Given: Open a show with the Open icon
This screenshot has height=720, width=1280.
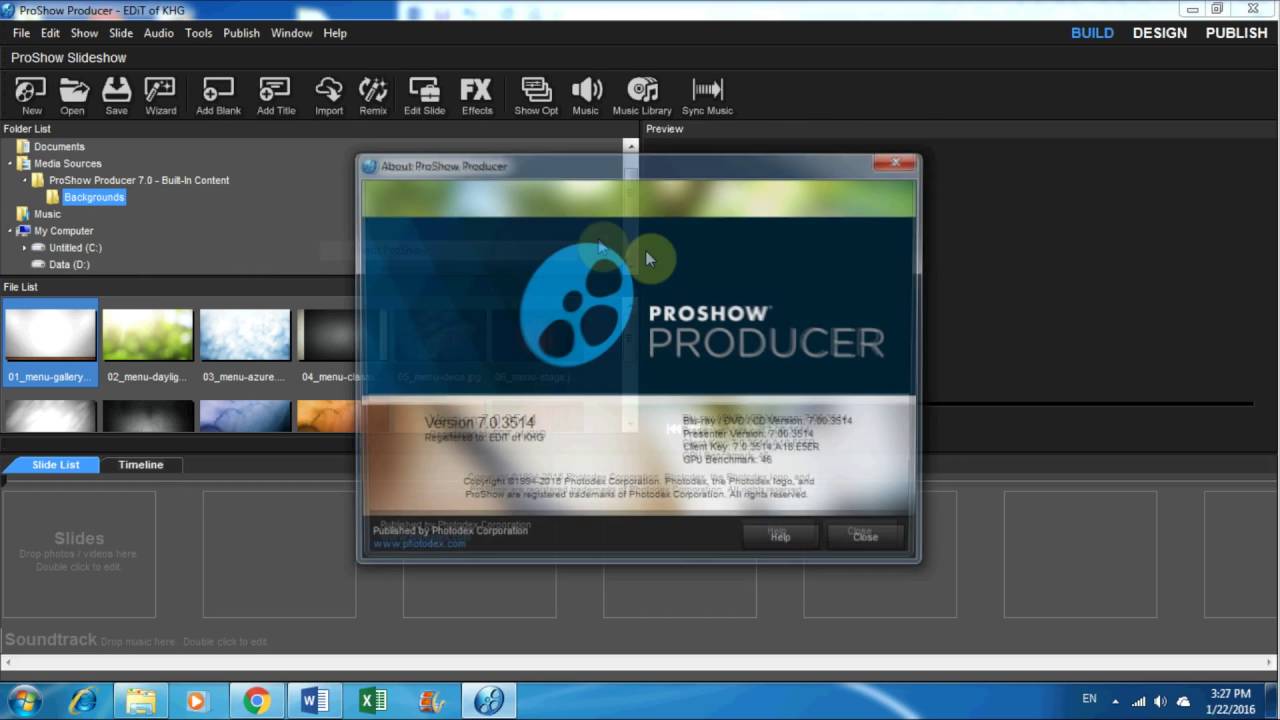Looking at the screenshot, I should (73, 96).
